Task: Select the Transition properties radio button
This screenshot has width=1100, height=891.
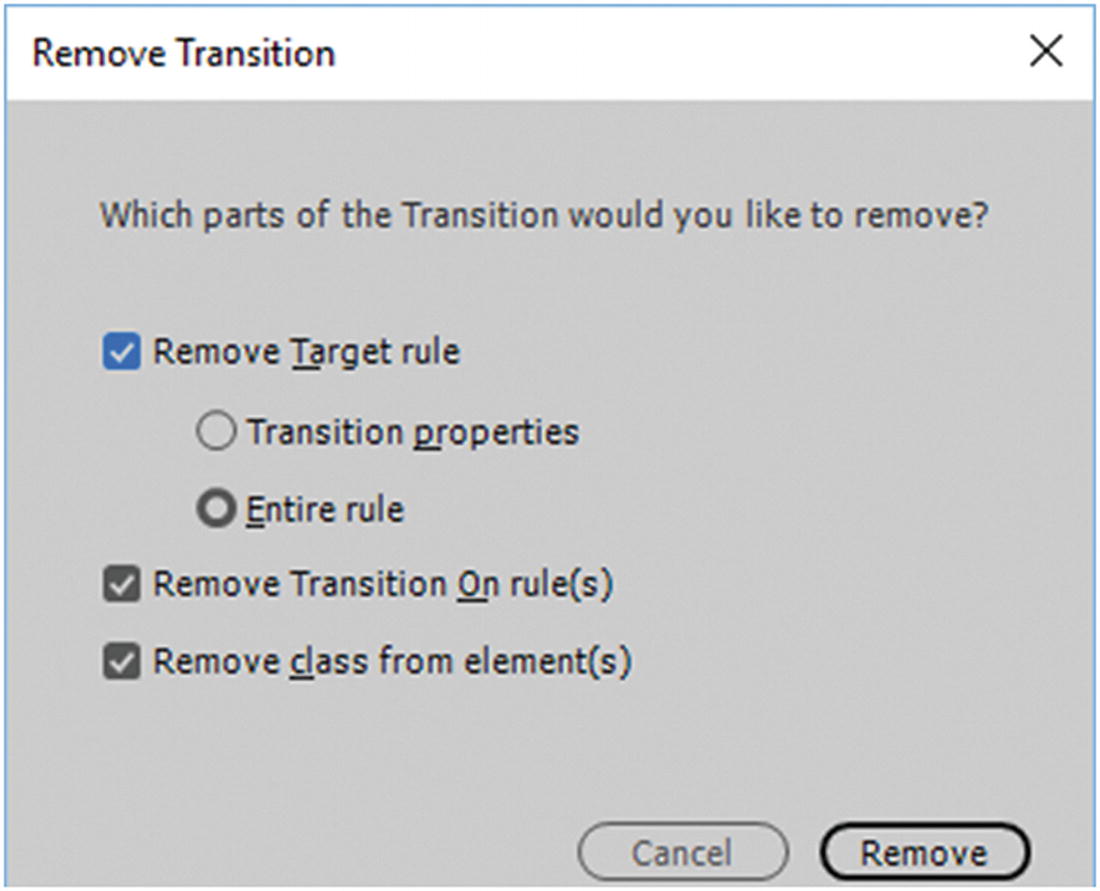Action: coord(216,432)
